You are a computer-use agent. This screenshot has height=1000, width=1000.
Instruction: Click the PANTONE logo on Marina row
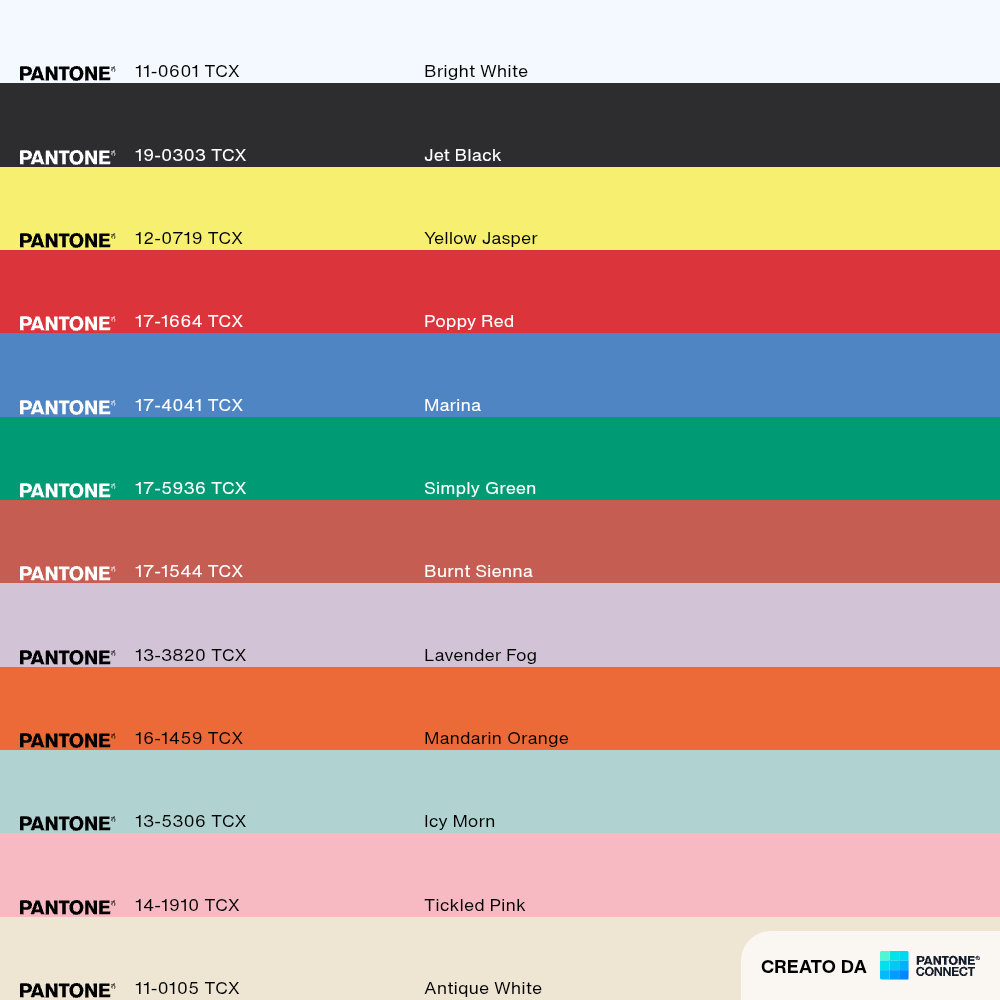tap(67, 408)
